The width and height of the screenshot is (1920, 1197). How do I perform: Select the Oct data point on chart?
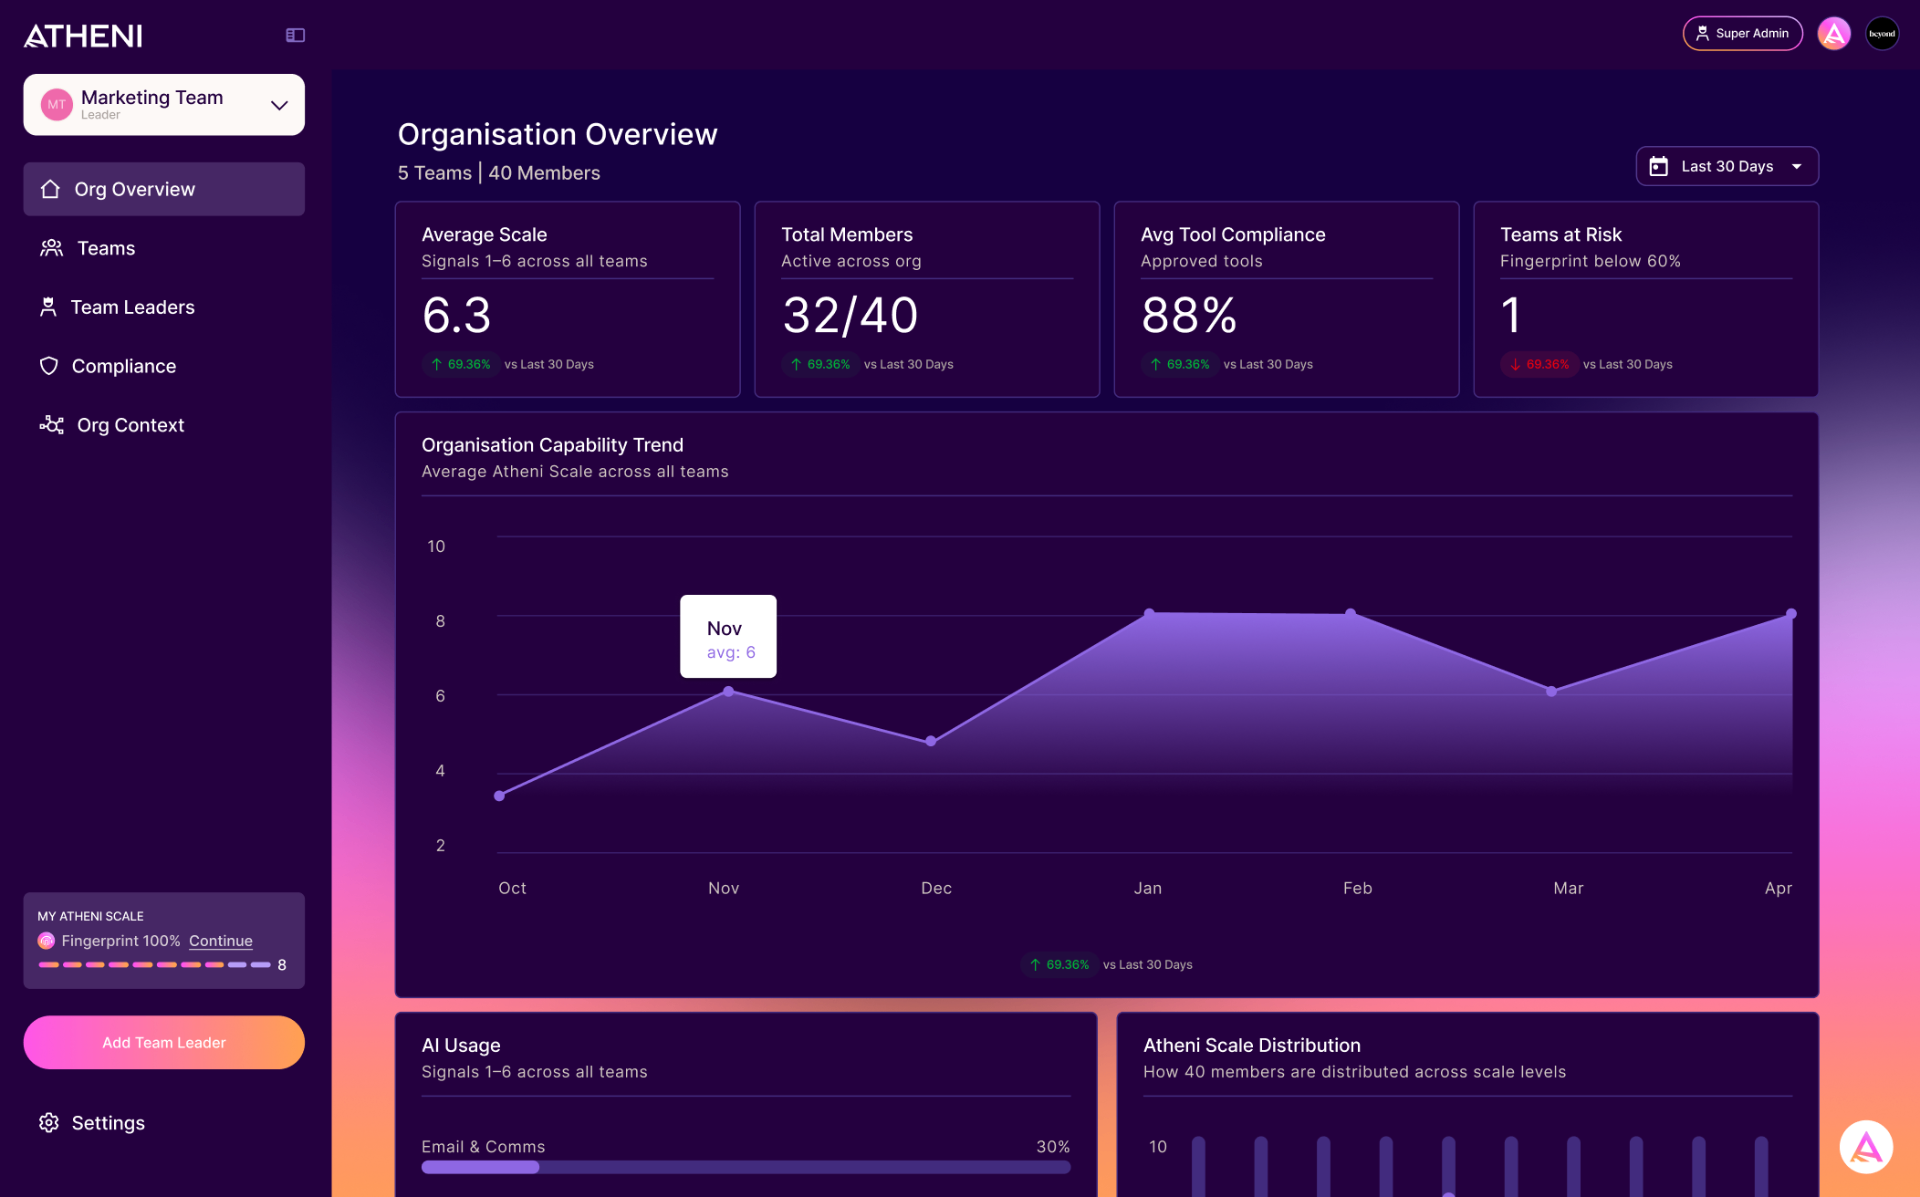(499, 796)
